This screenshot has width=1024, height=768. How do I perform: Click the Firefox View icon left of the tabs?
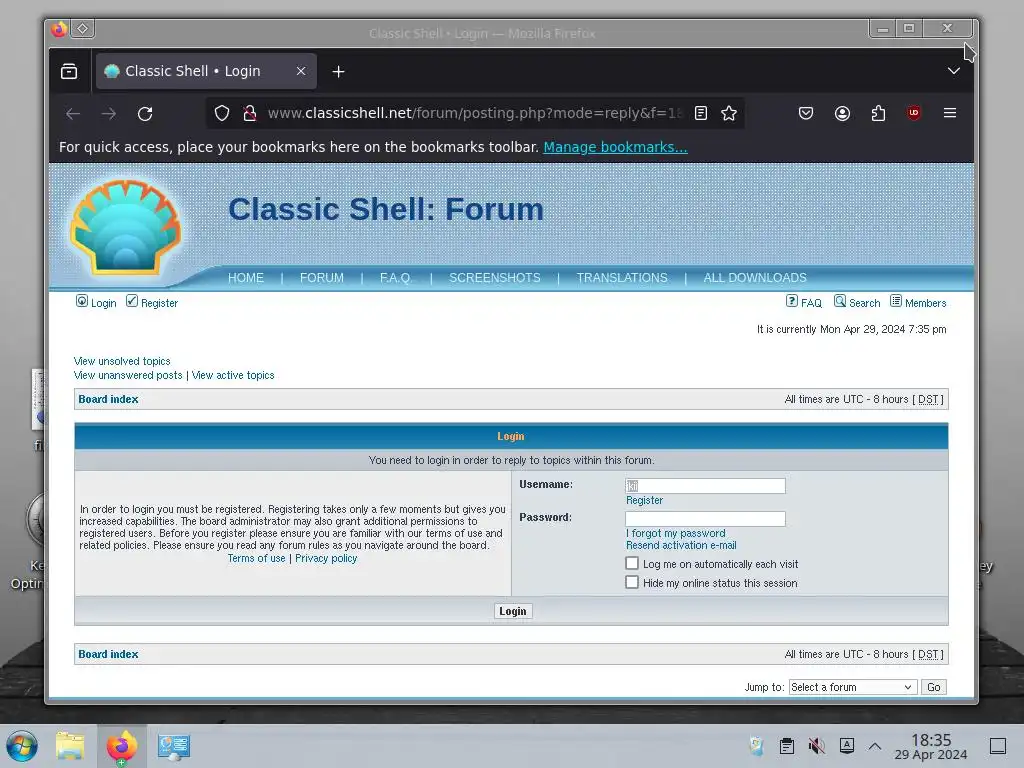click(x=69, y=71)
